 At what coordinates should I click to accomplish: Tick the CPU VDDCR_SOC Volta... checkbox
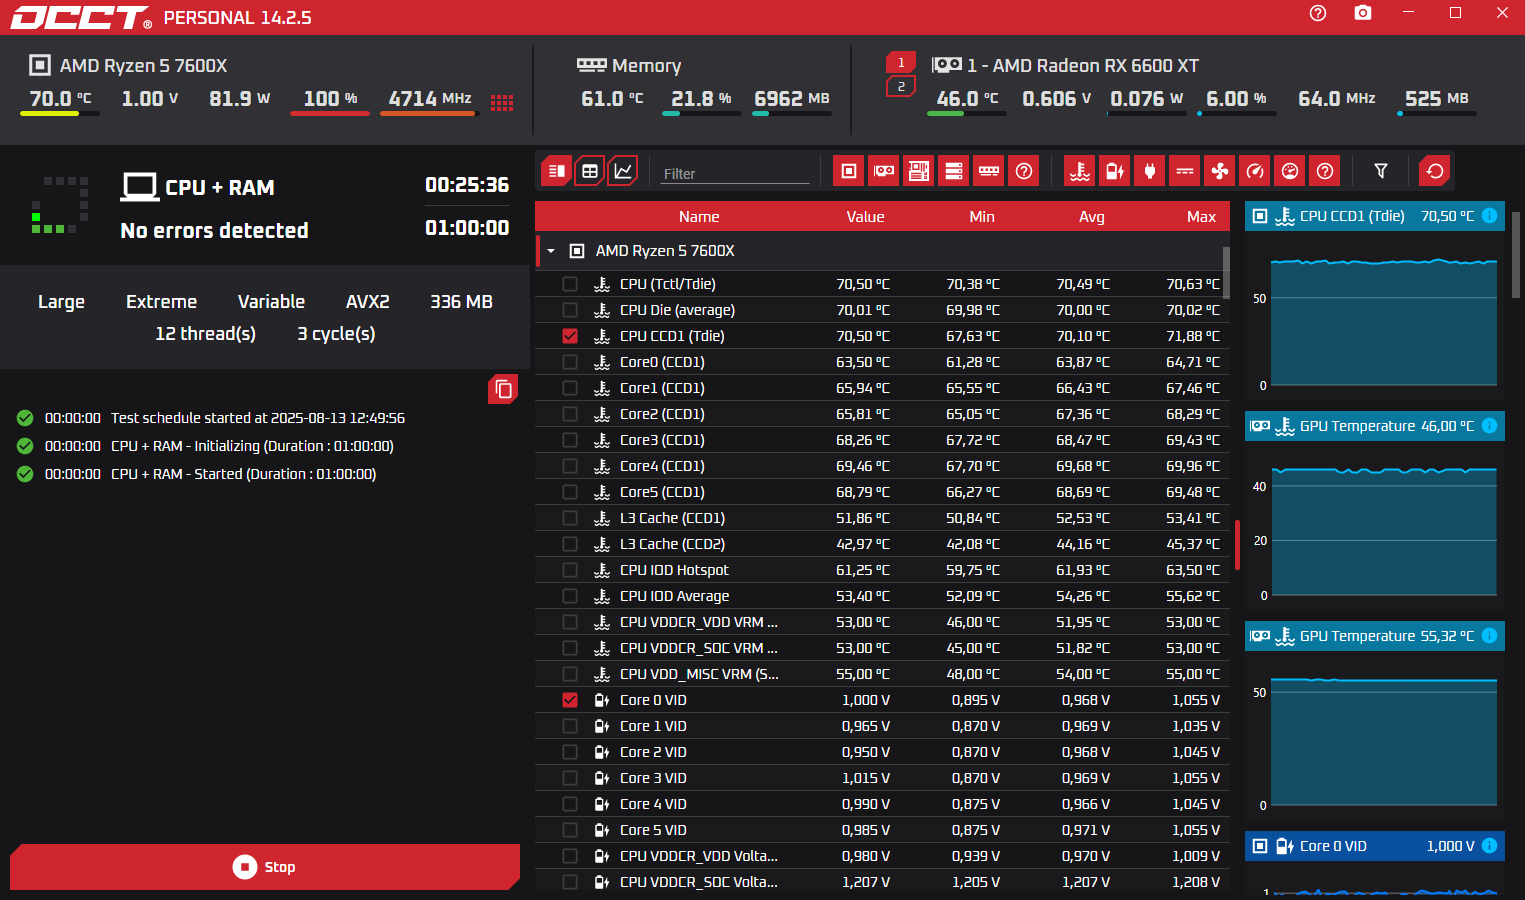tap(570, 882)
